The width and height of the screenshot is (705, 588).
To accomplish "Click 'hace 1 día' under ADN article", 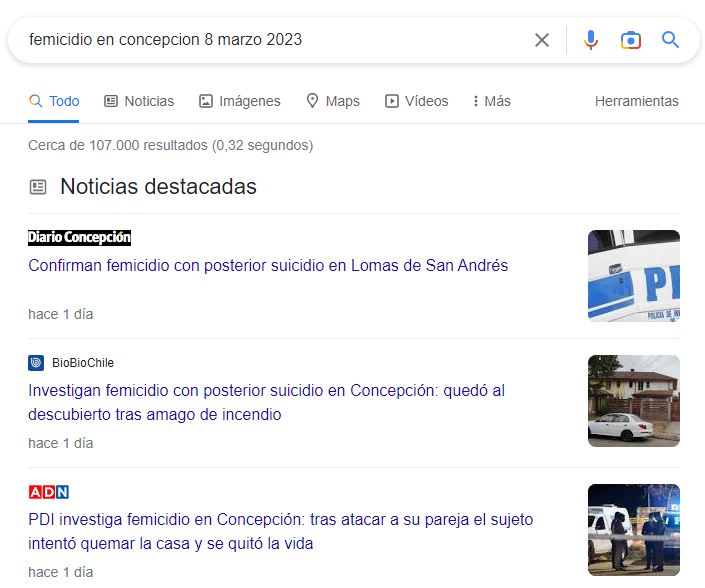I will [x=61, y=572].
